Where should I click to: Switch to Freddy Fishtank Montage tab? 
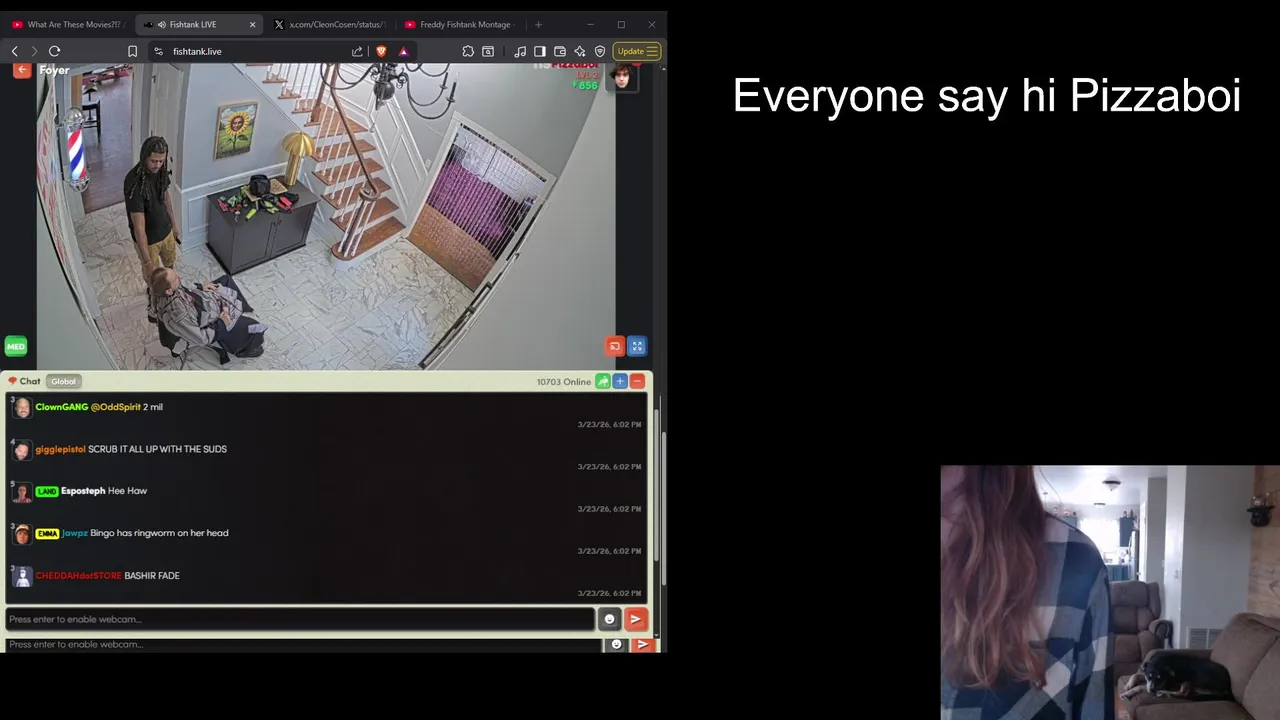460,24
